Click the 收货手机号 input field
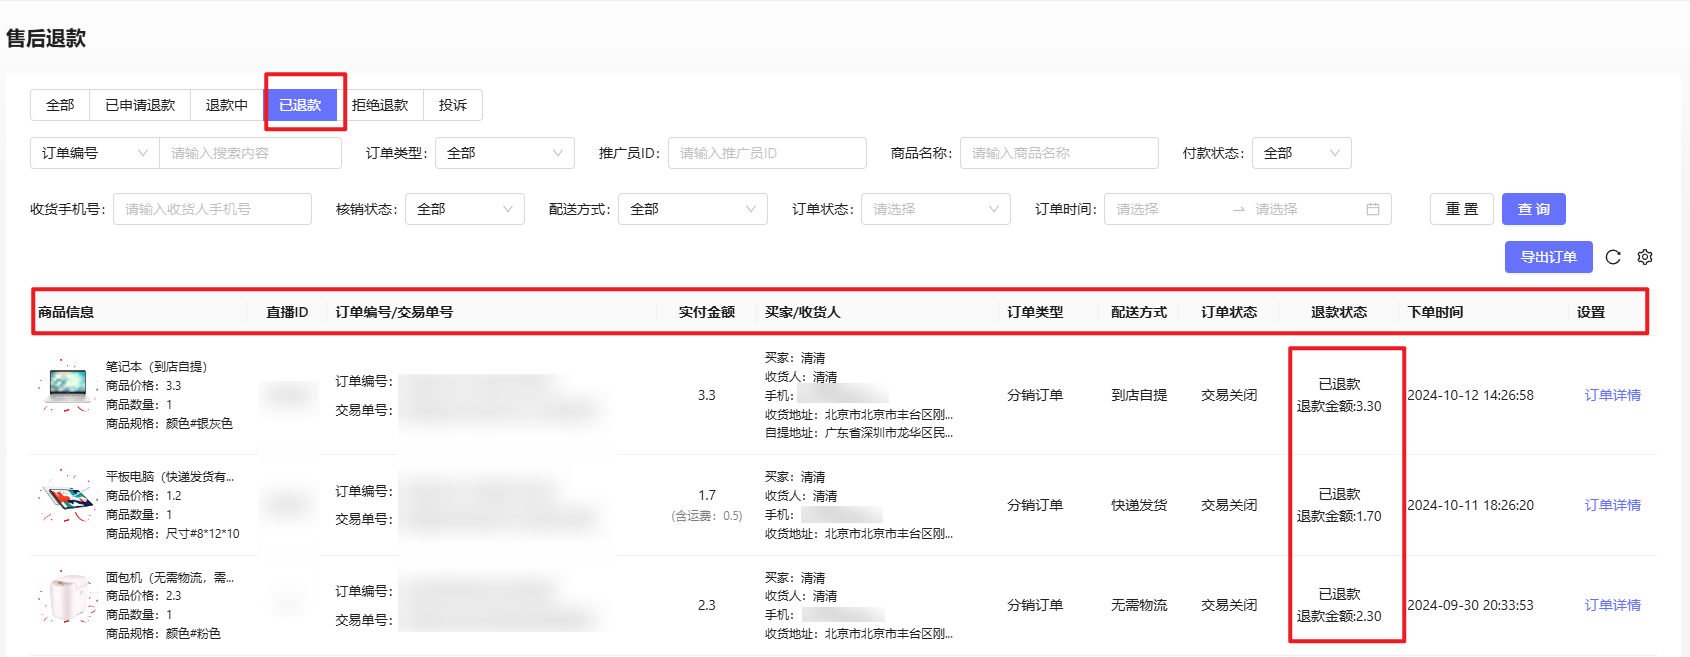 (212, 209)
